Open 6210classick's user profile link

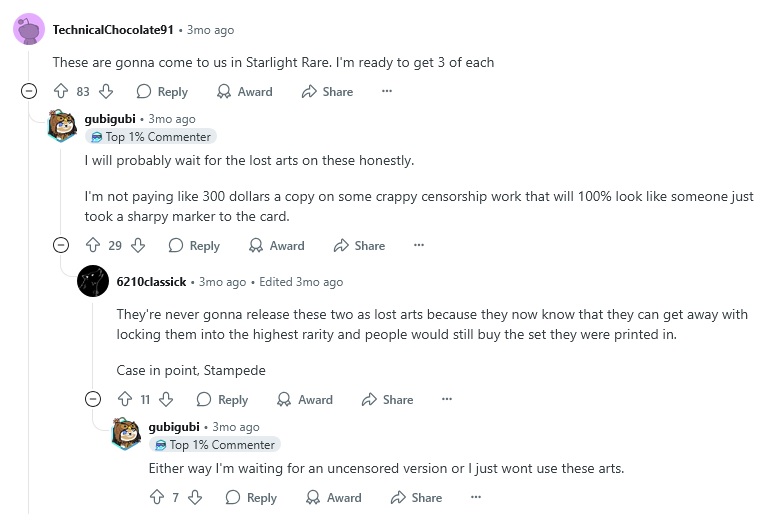click(x=152, y=282)
